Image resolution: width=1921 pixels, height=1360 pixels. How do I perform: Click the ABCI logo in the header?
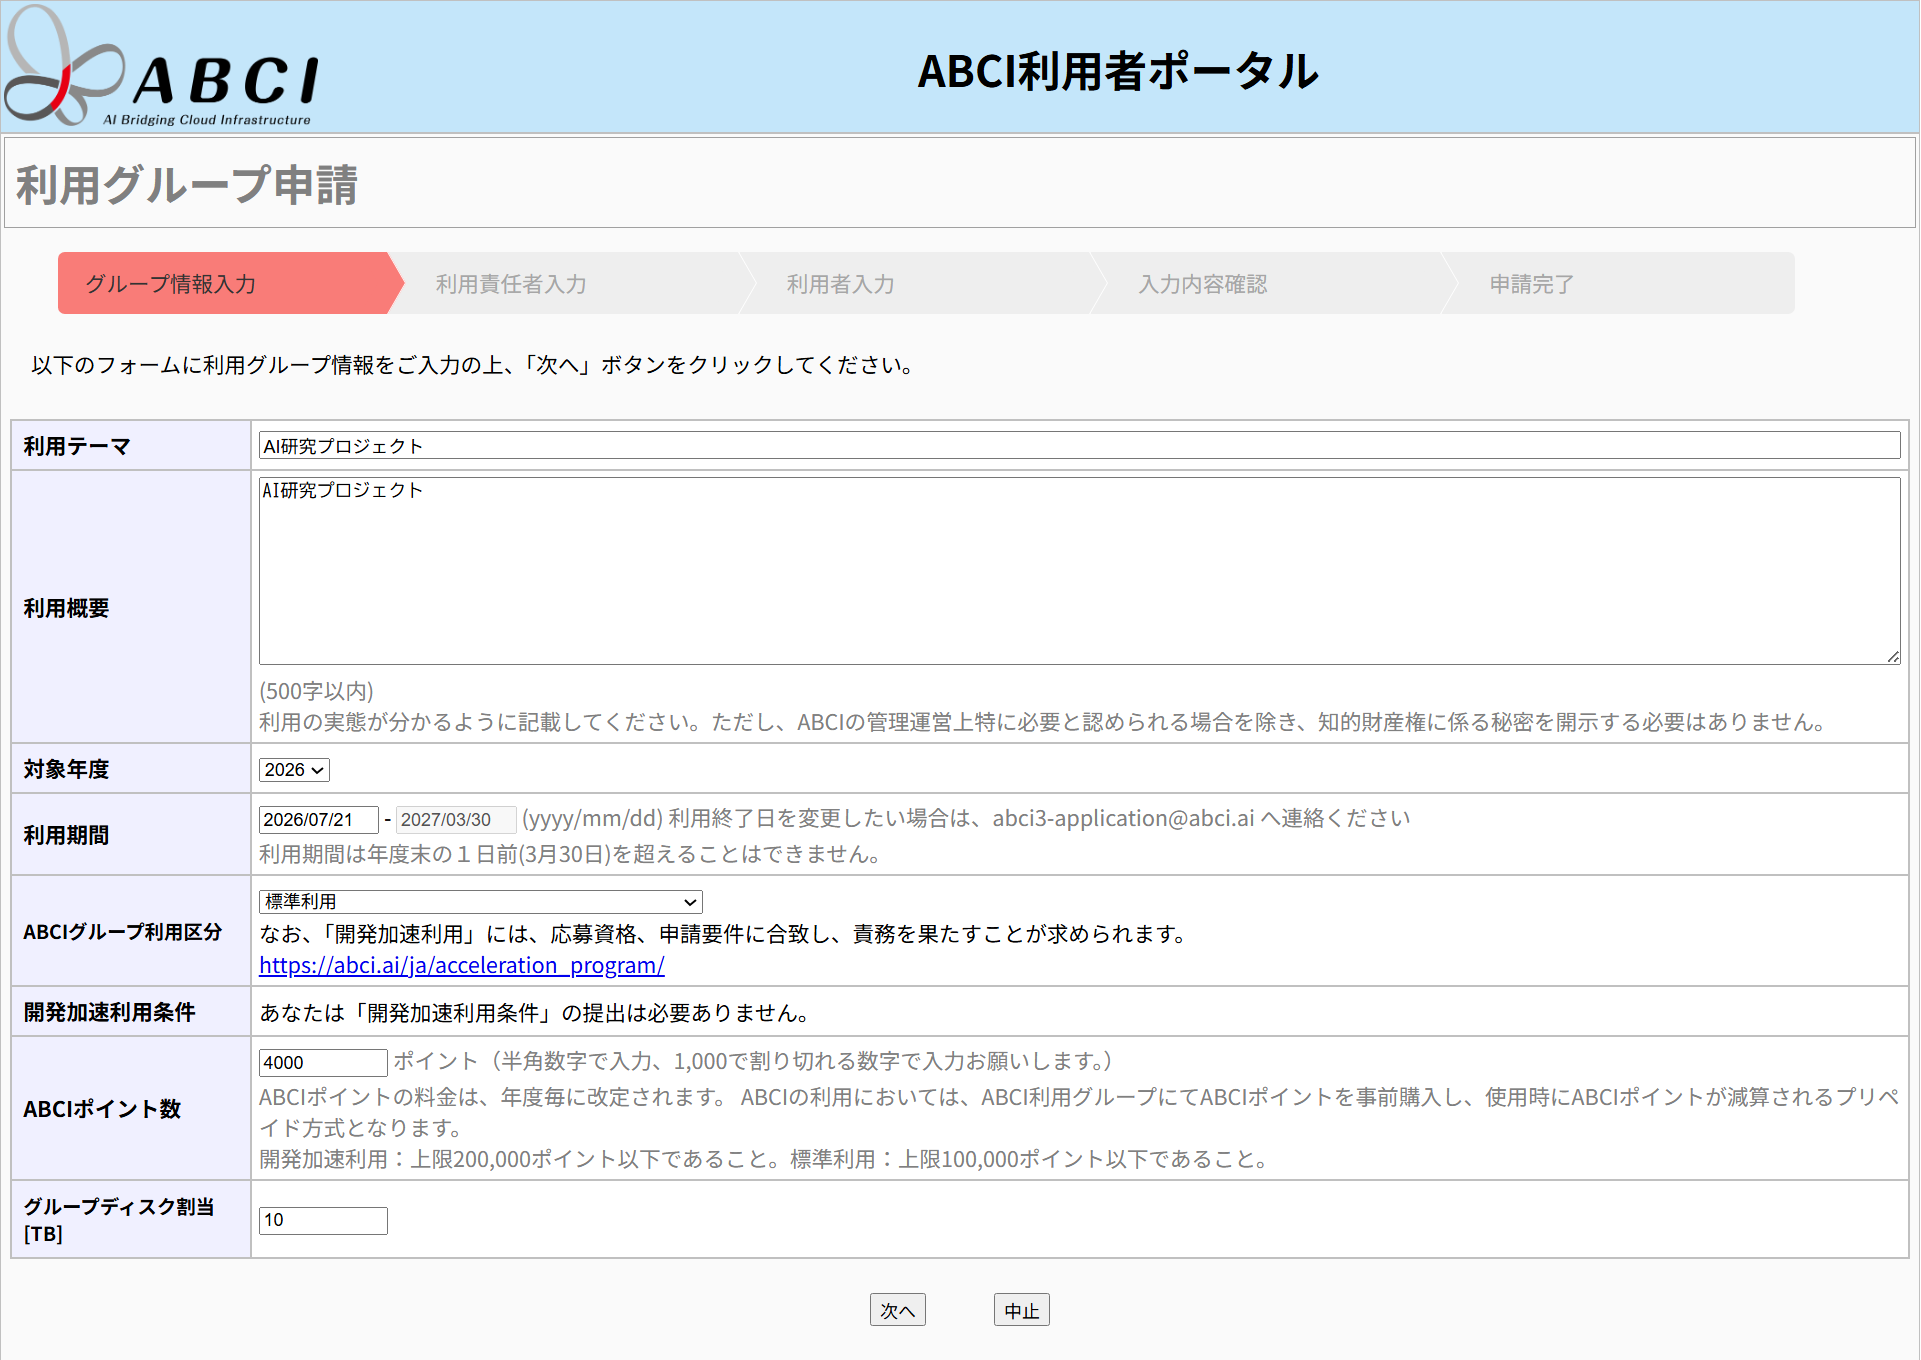tap(162, 68)
